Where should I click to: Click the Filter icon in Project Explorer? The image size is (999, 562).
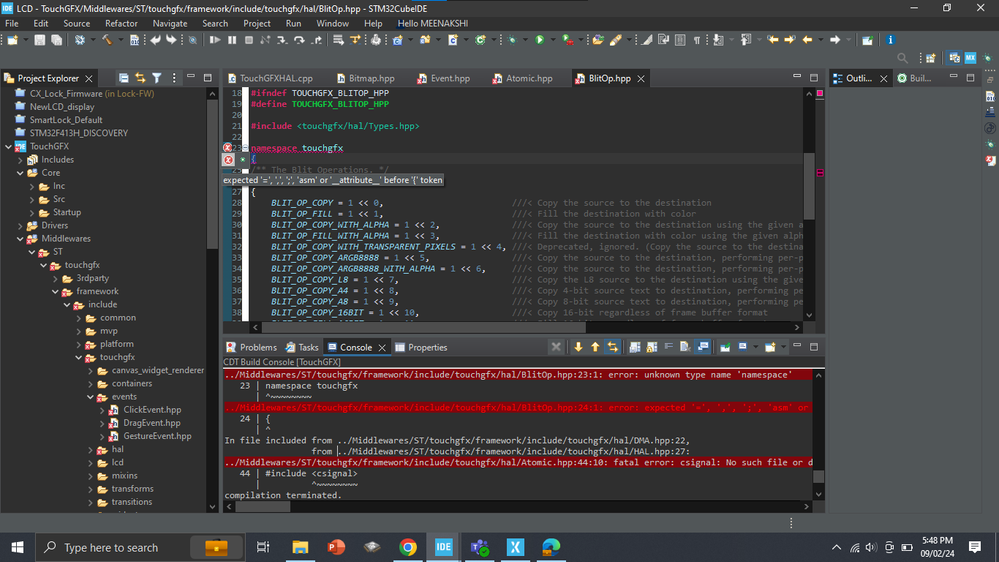coord(157,78)
